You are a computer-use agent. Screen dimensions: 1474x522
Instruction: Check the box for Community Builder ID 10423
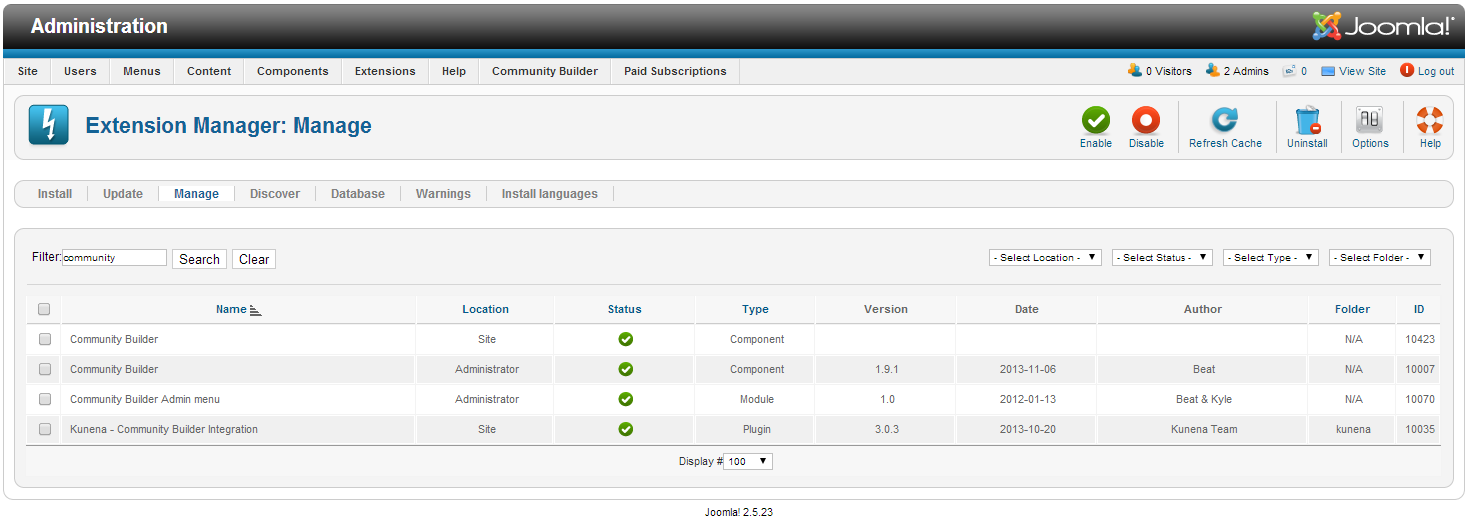click(45, 339)
